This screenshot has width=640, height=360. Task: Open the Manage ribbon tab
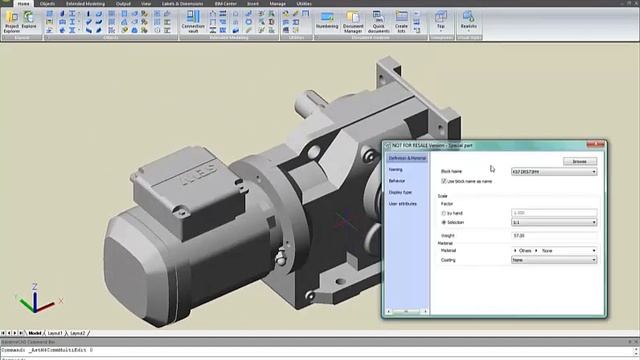278,4
